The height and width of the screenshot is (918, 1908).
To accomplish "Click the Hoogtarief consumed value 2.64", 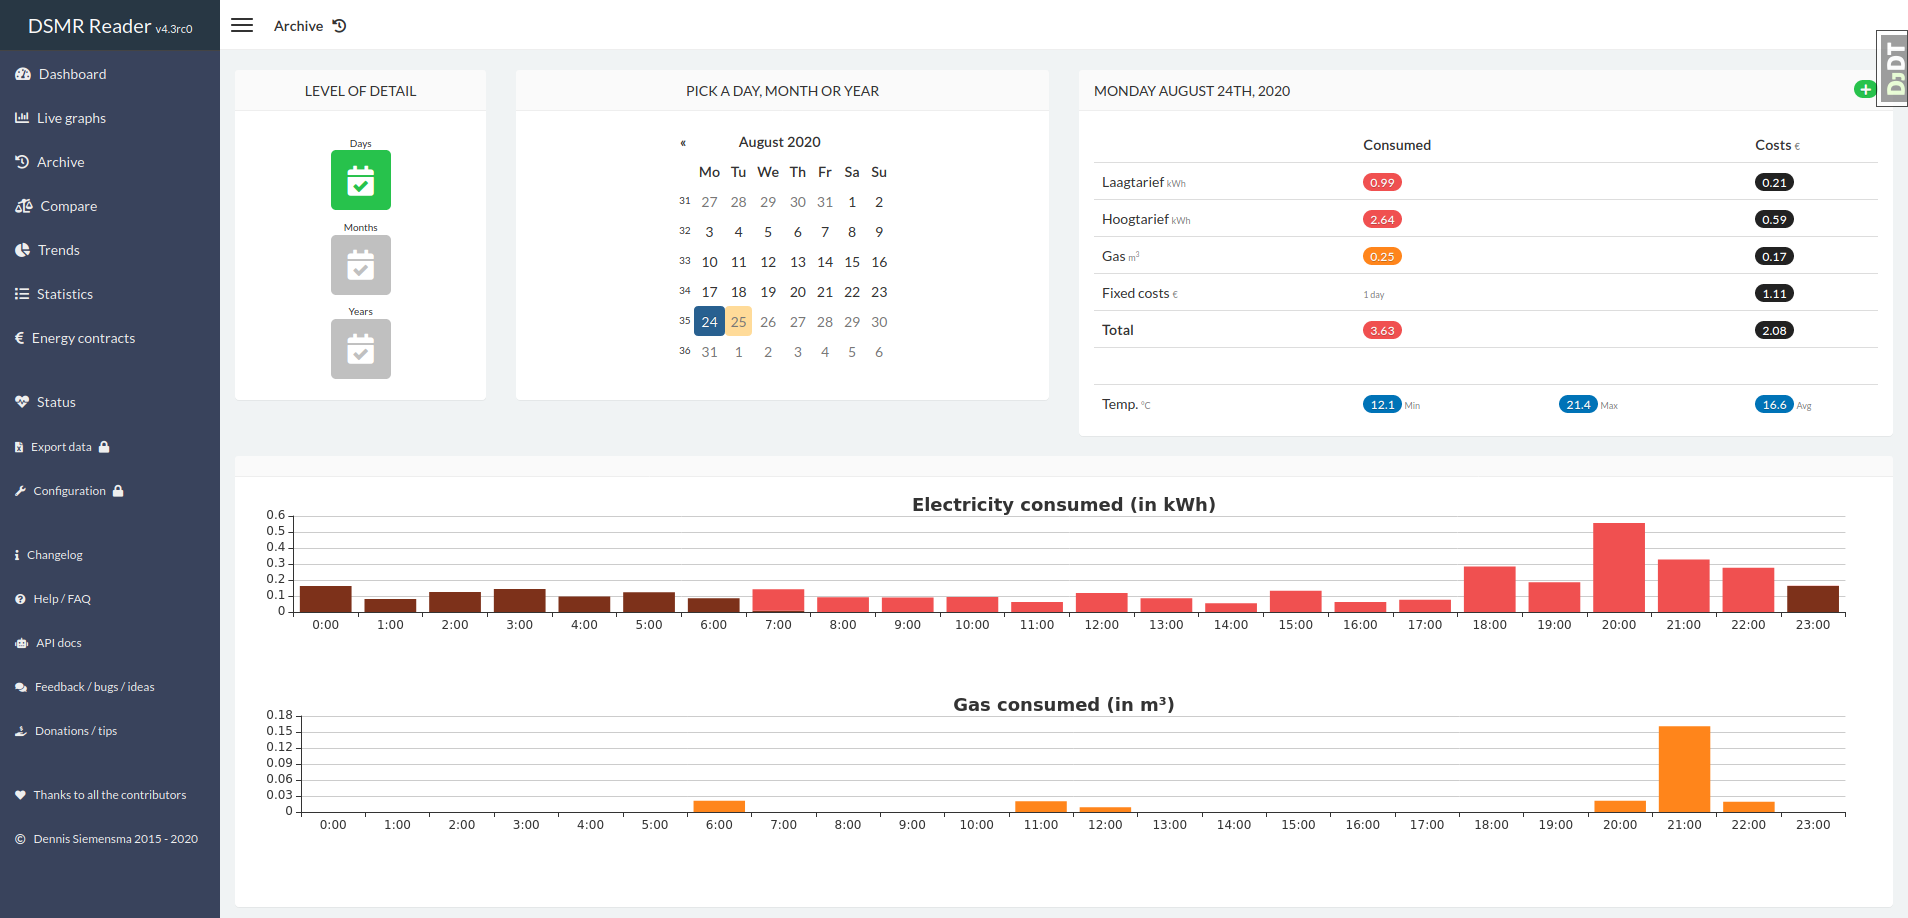I will 1382,219.
